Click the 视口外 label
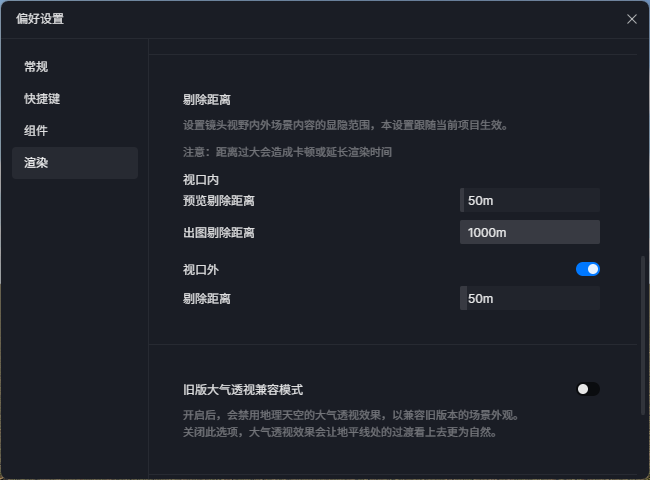The width and height of the screenshot is (650, 480). pos(200,270)
